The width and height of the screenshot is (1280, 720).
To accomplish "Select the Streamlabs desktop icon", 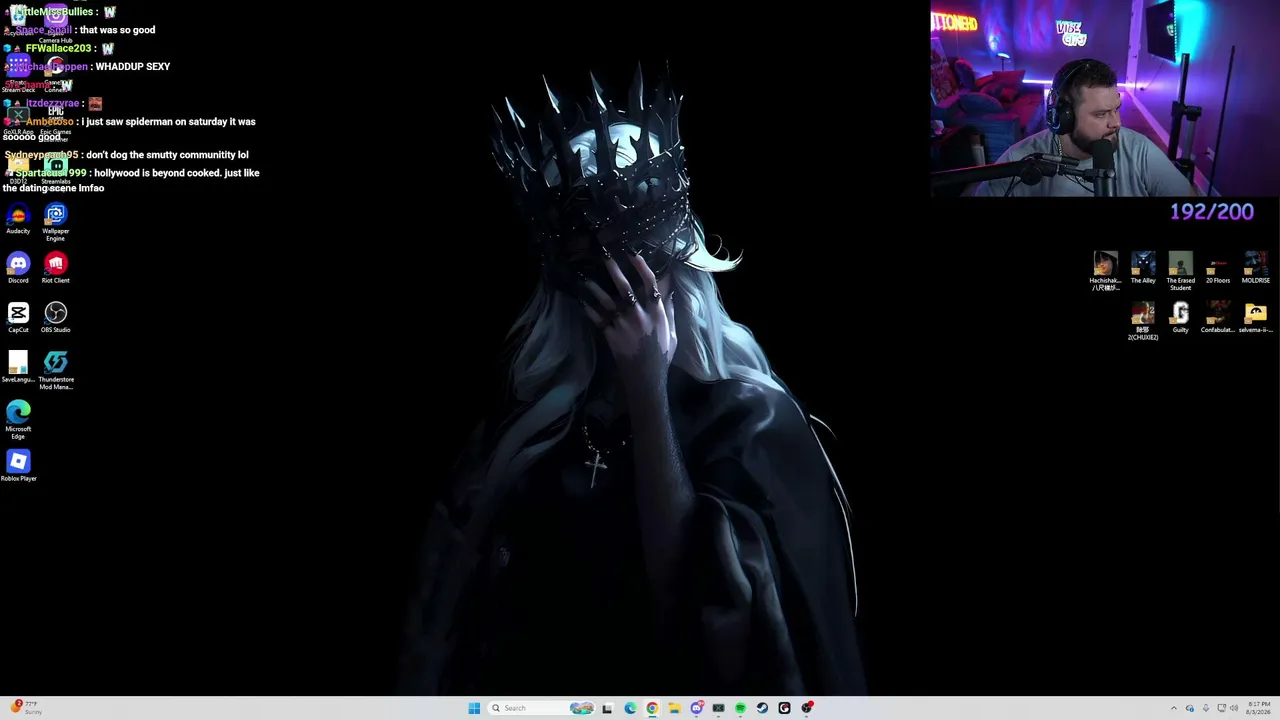I will pyautogui.click(x=55, y=169).
